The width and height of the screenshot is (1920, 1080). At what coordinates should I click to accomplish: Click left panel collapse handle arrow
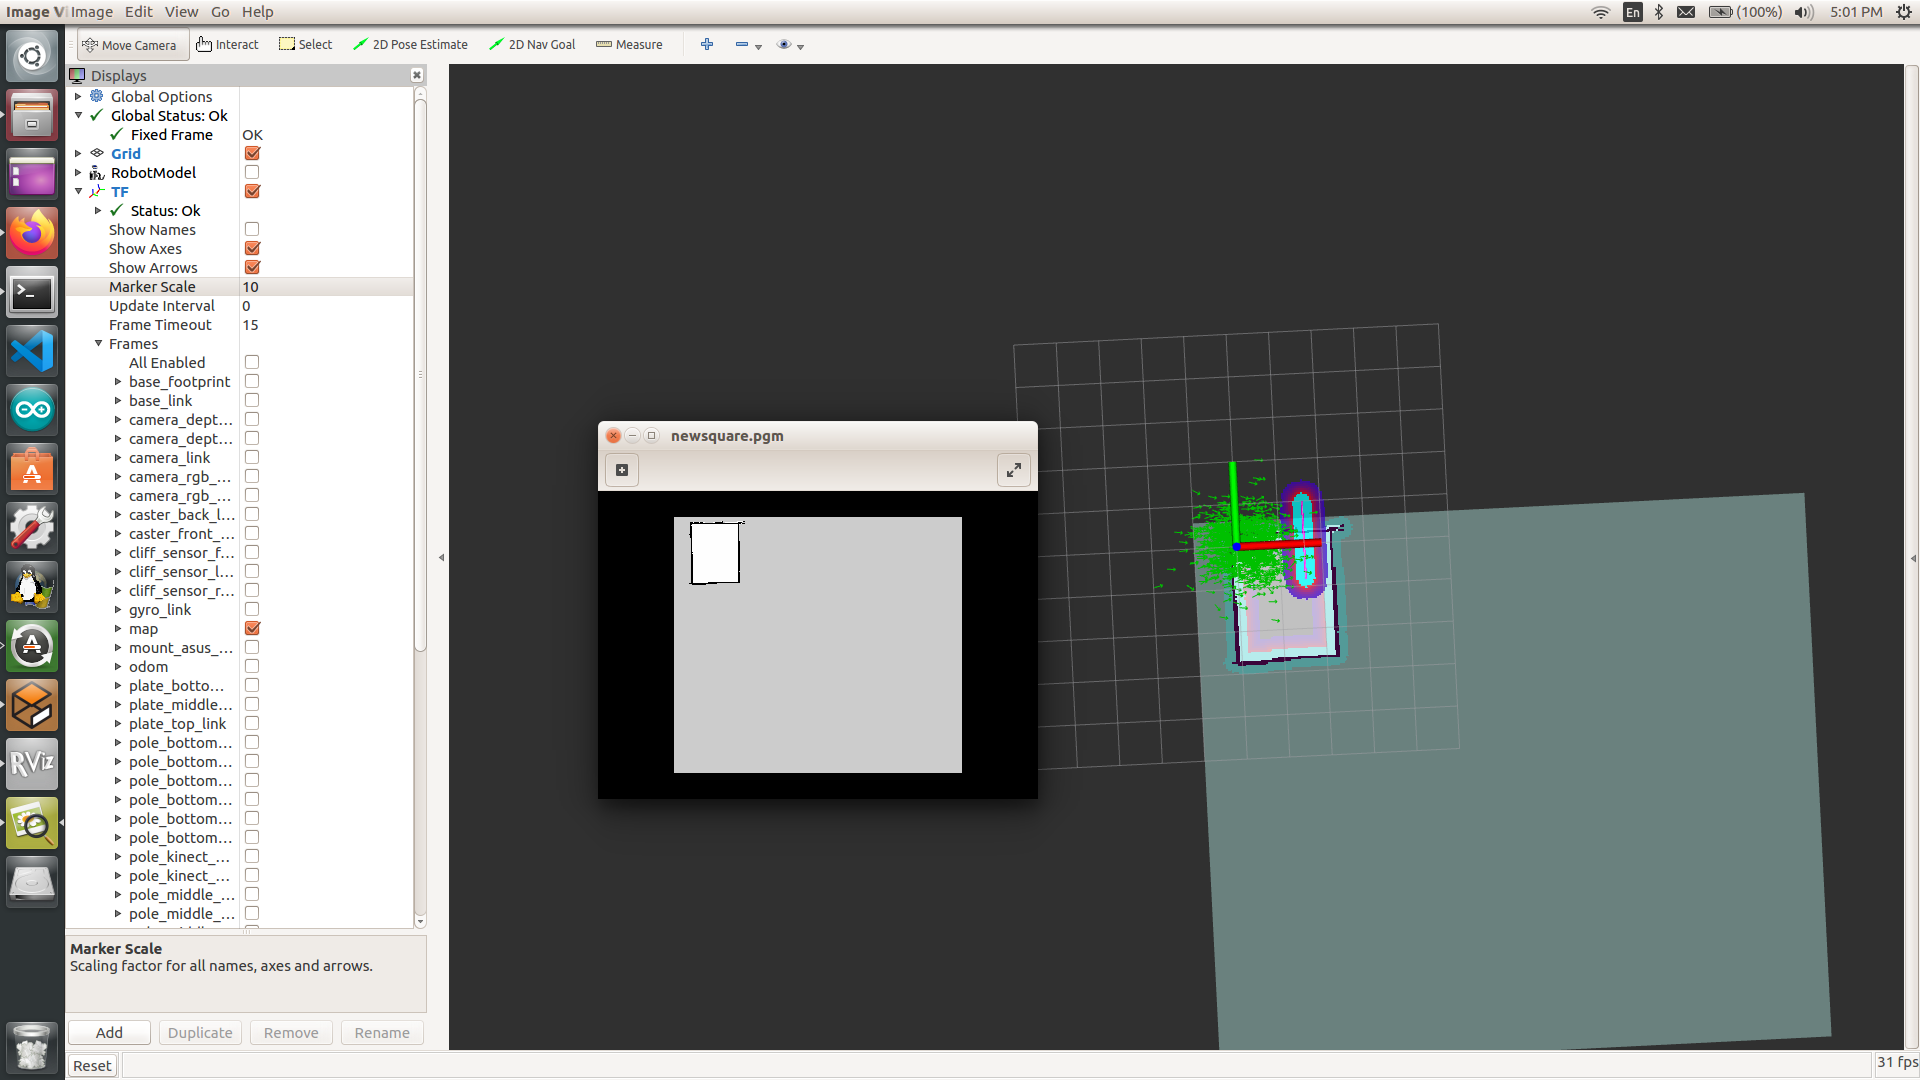point(441,558)
